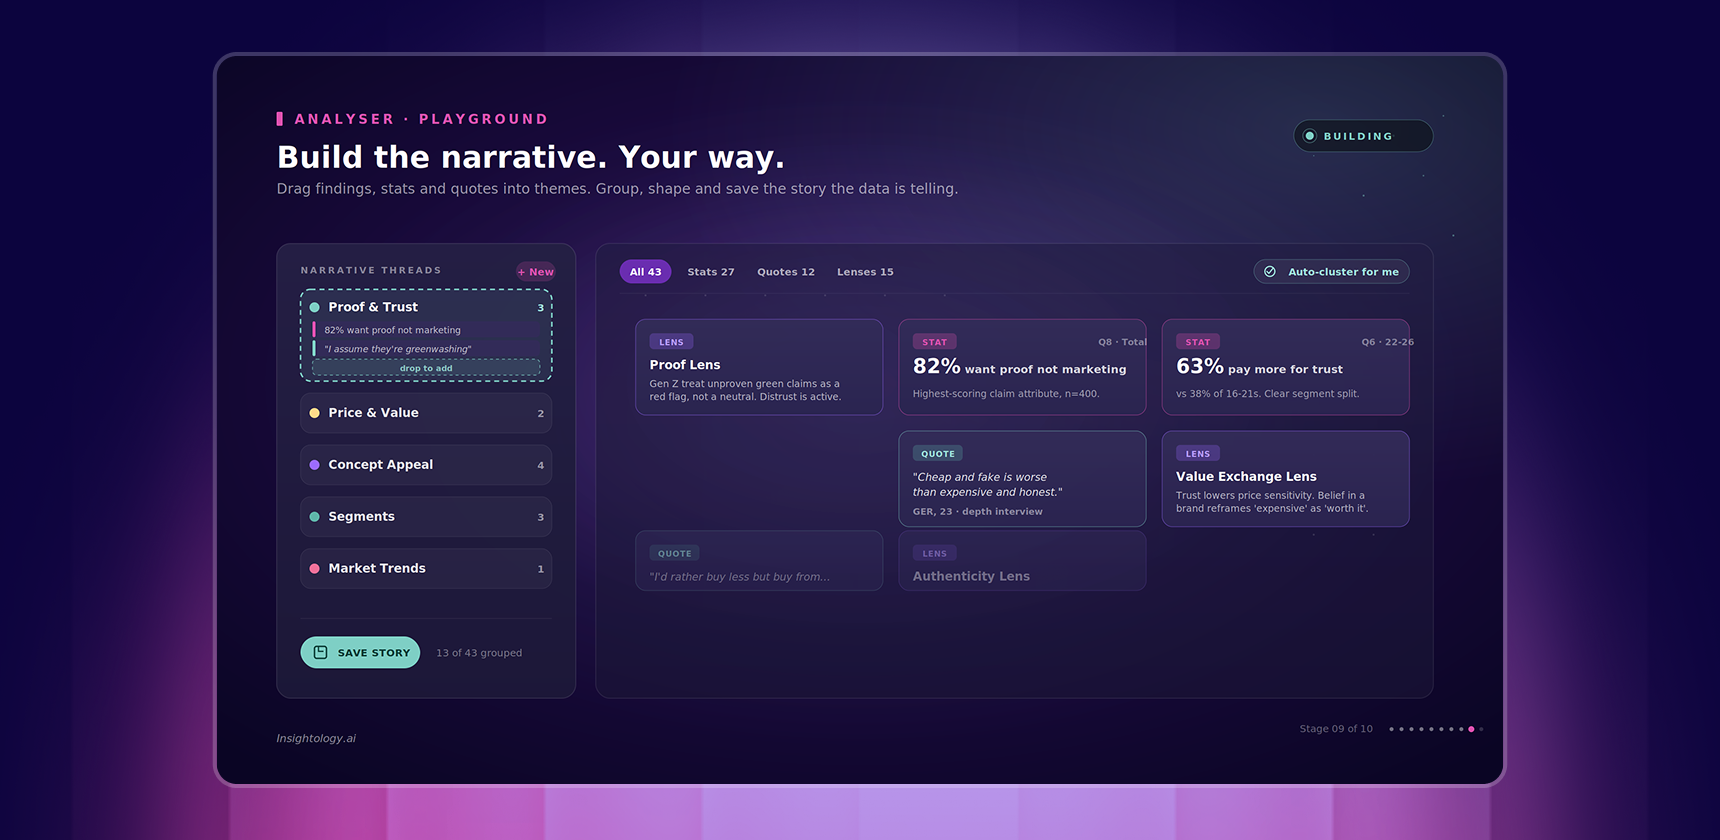Click the "Q6 · 22-26" label

[x=1387, y=342]
